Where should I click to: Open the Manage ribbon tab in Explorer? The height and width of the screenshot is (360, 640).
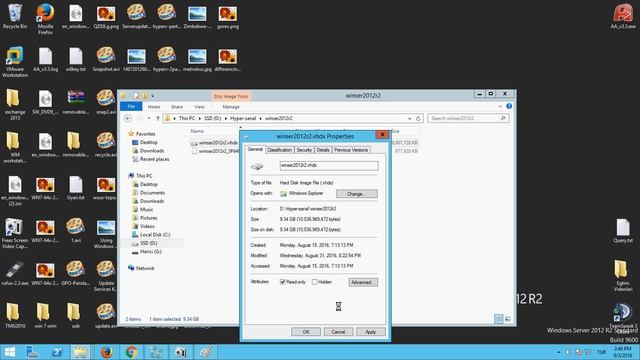[231, 107]
